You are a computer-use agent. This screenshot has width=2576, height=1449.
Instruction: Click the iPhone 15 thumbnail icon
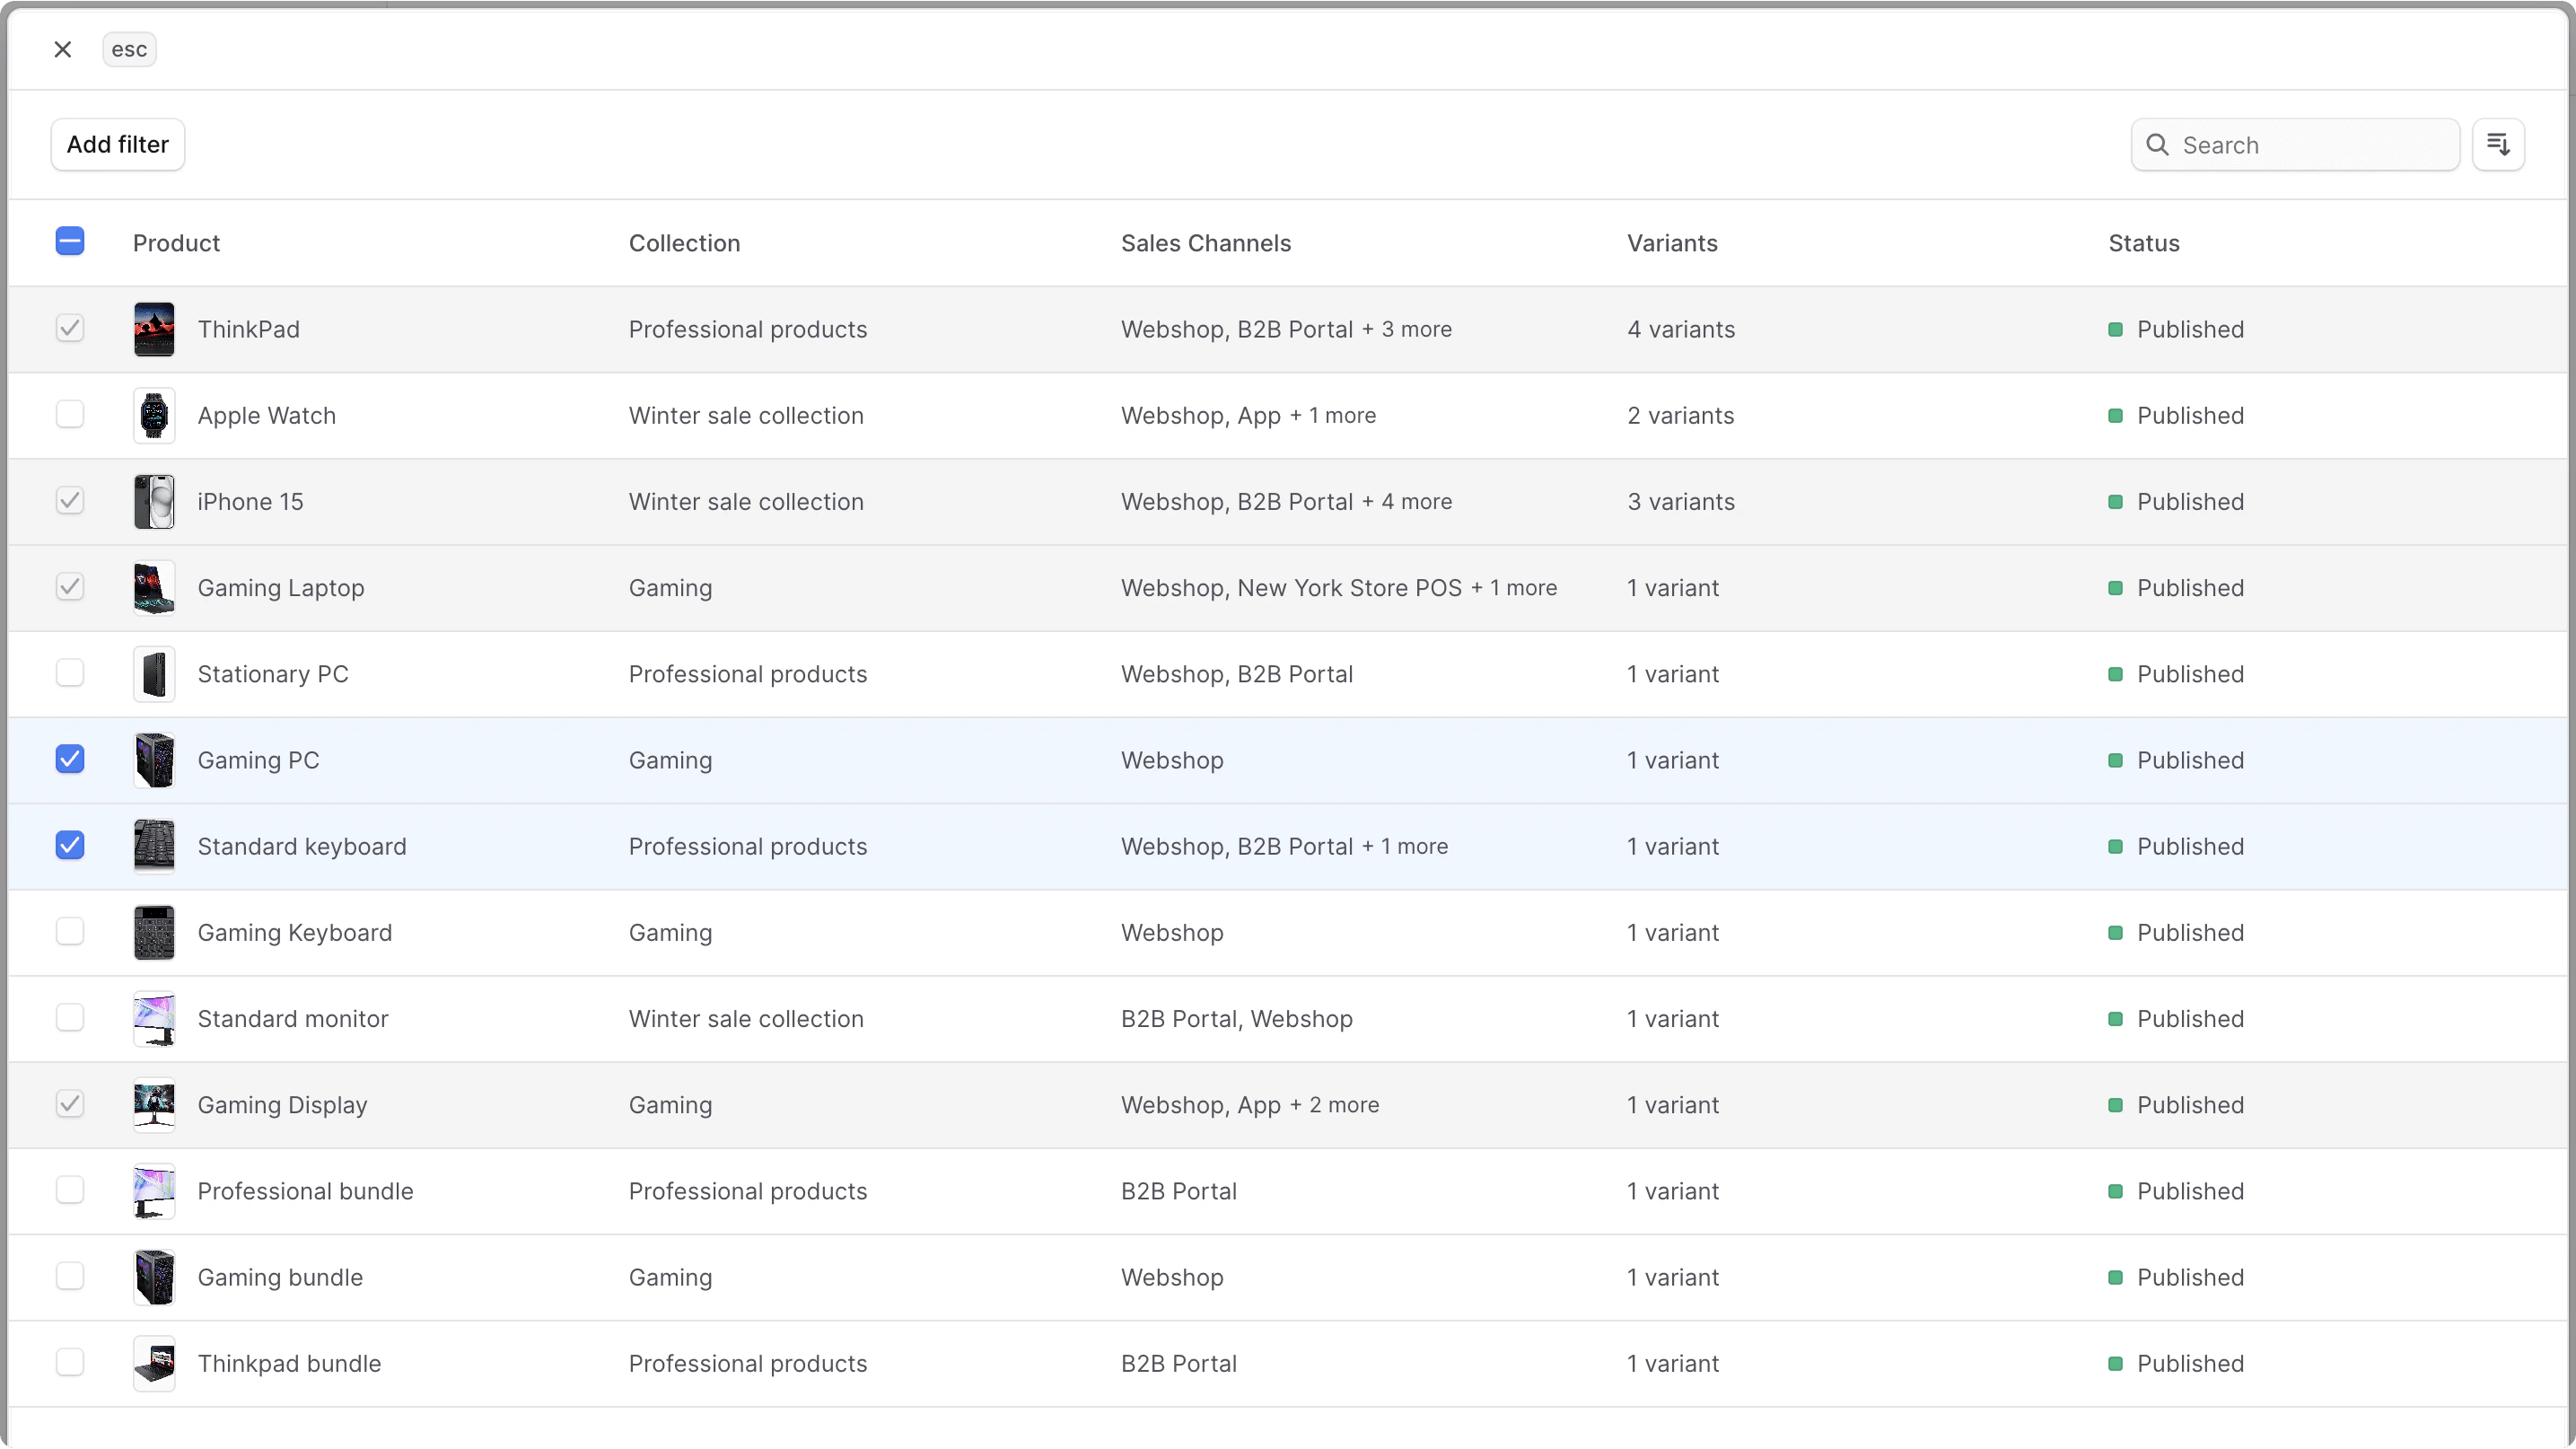pyautogui.click(x=154, y=501)
